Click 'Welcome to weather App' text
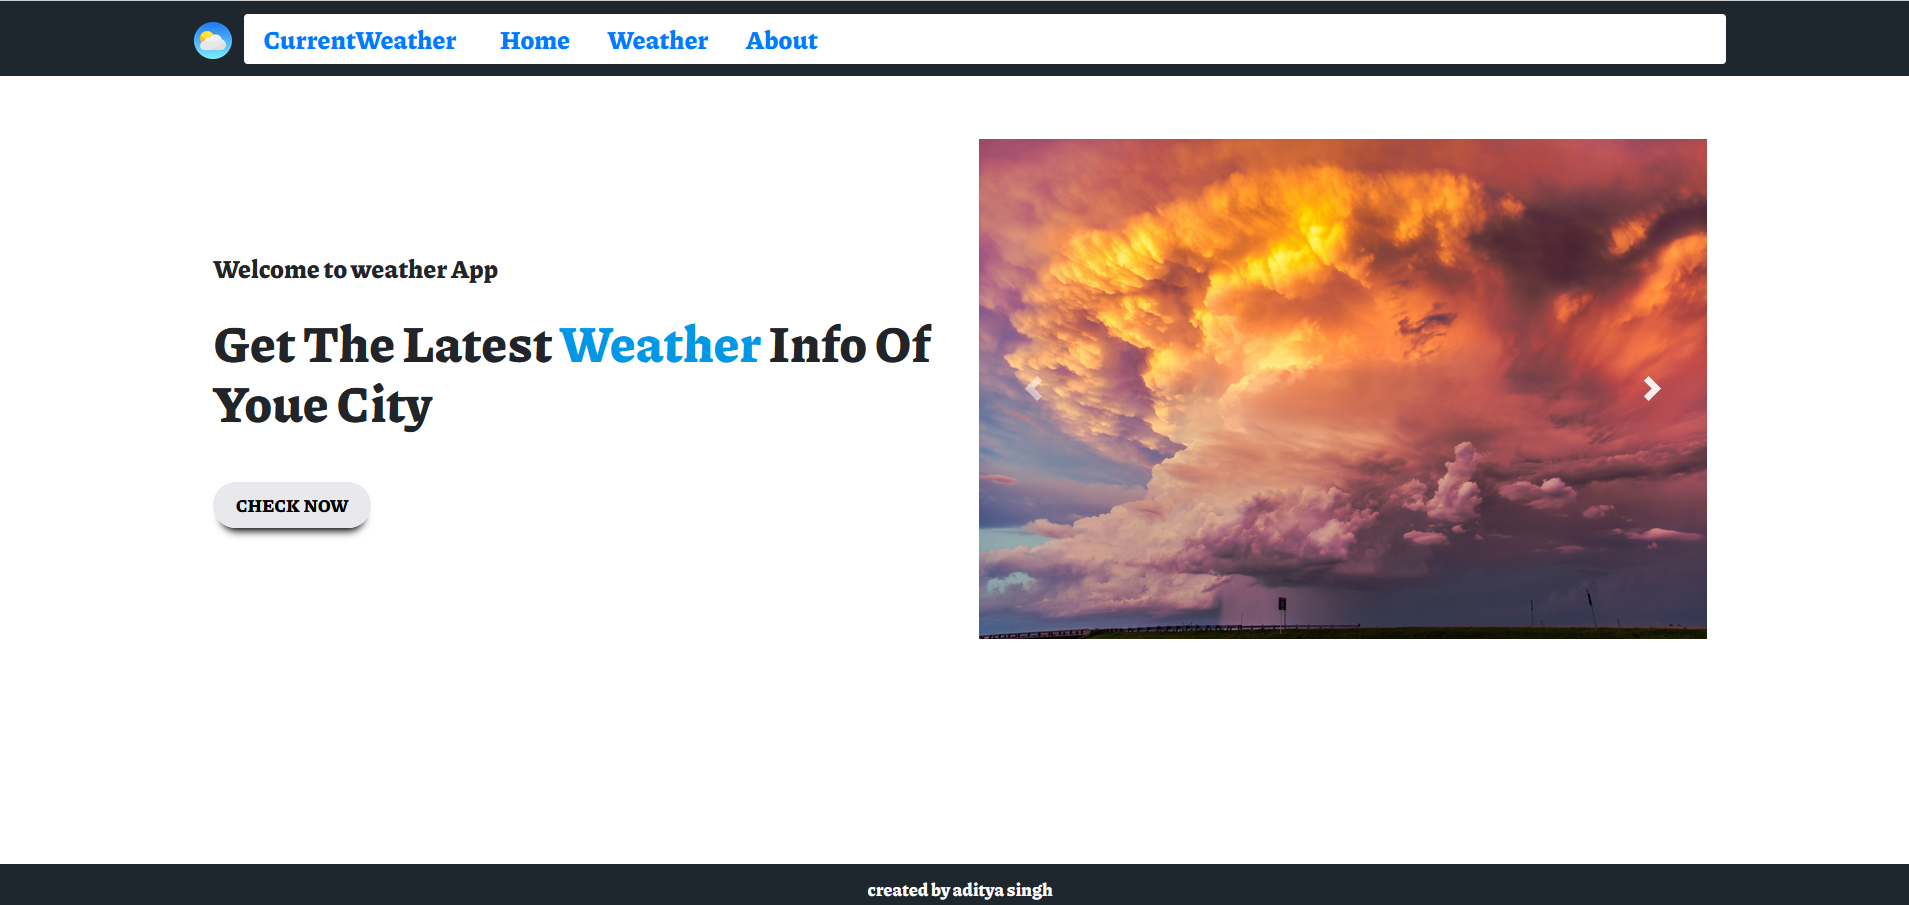Image resolution: width=1909 pixels, height=905 pixels. [355, 269]
